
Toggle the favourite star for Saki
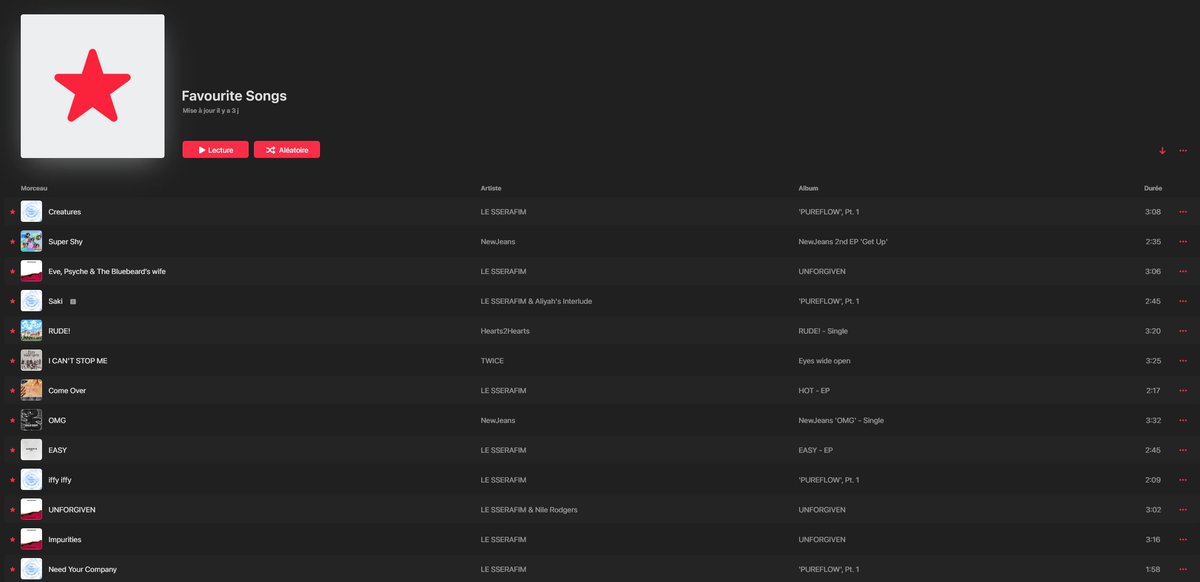click(13, 301)
